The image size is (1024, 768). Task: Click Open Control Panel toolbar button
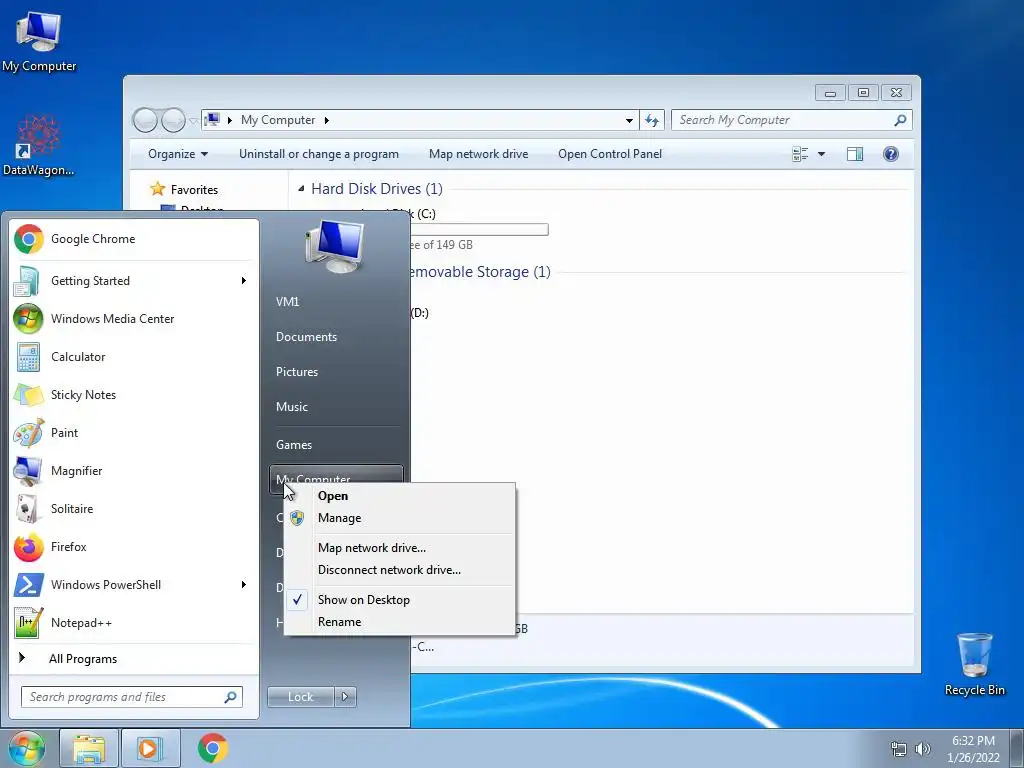tap(610, 154)
